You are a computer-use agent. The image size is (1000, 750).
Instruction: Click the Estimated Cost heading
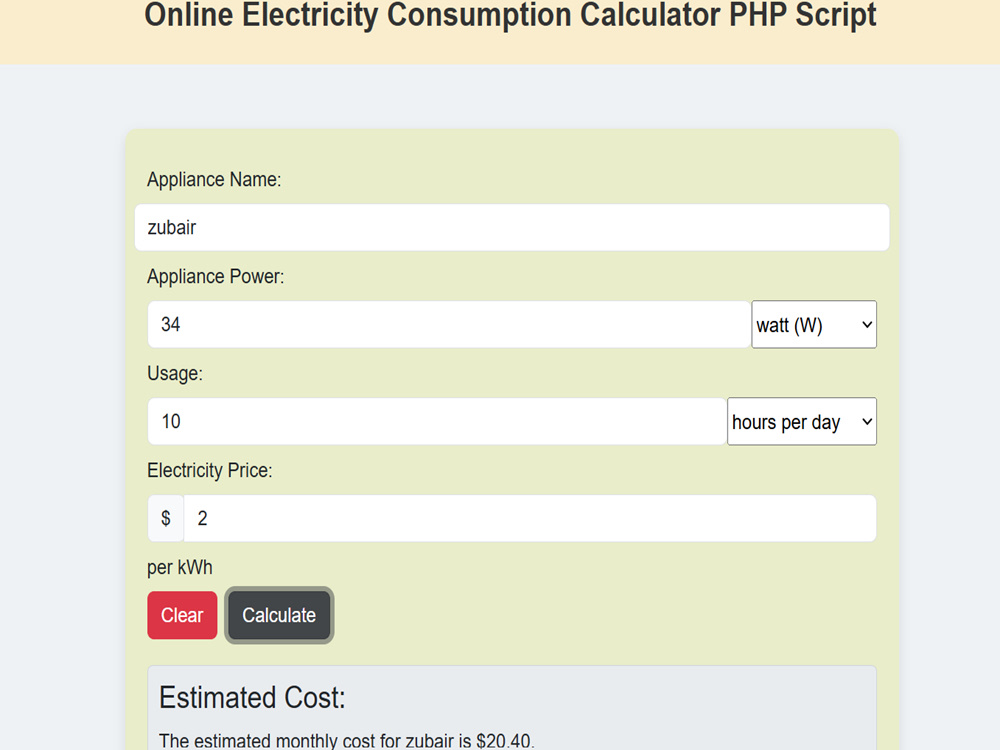pos(252,698)
